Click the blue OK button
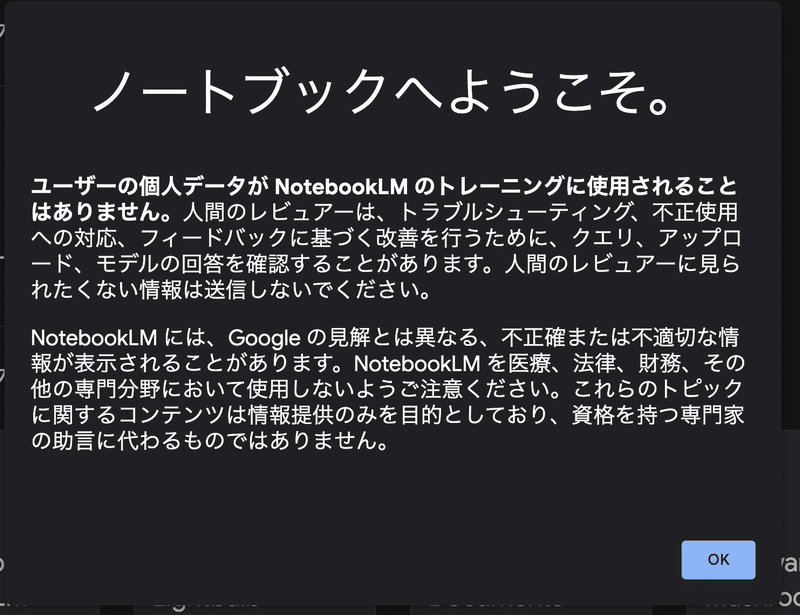 click(x=718, y=559)
